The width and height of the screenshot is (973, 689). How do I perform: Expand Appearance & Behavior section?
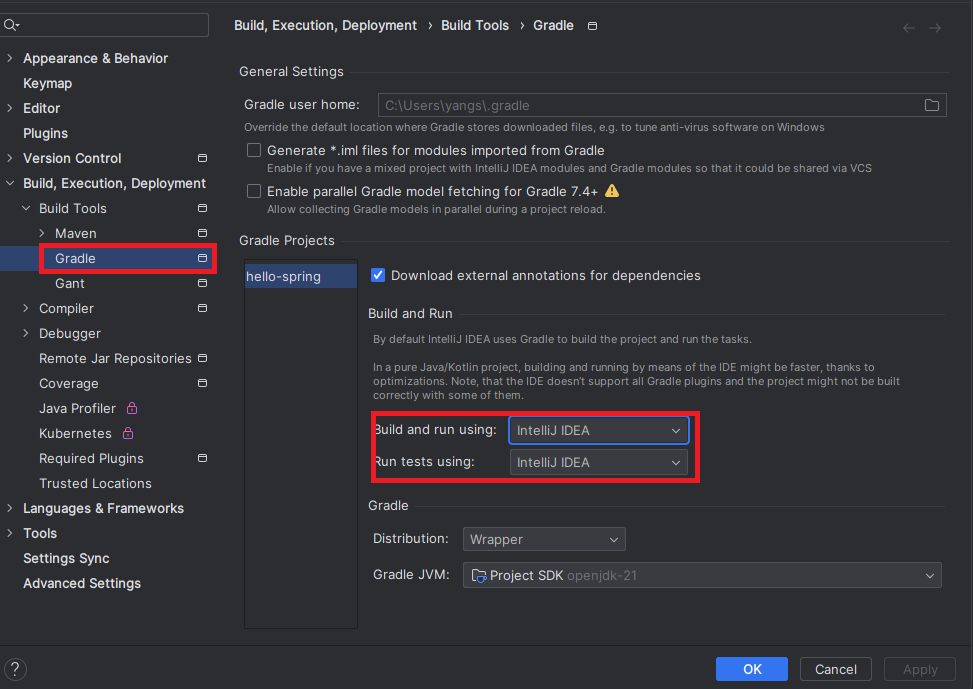(x=9, y=58)
